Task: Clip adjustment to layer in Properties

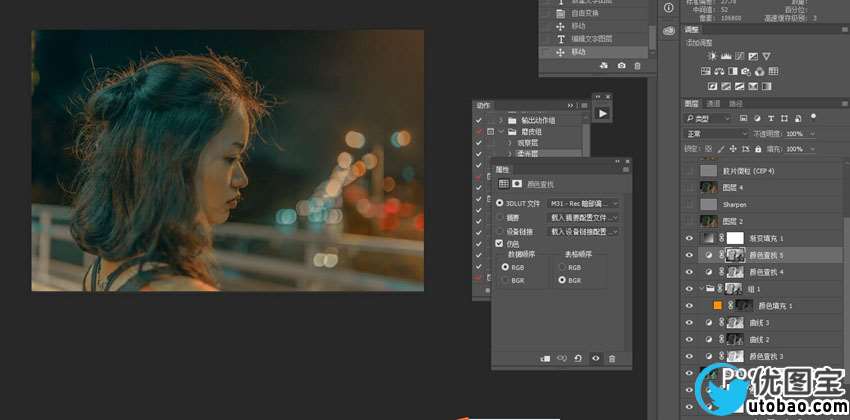Action: point(545,359)
